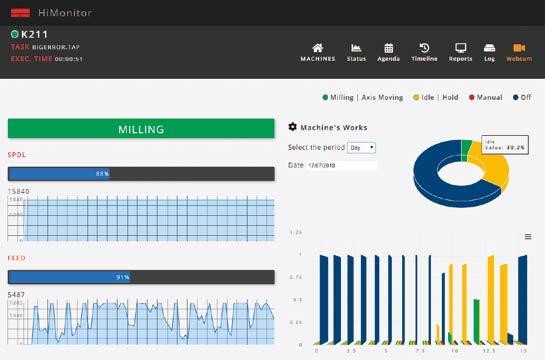545x360 pixels.
Task: Toggle the Milling | Axis Moving legend
Action: click(x=363, y=98)
